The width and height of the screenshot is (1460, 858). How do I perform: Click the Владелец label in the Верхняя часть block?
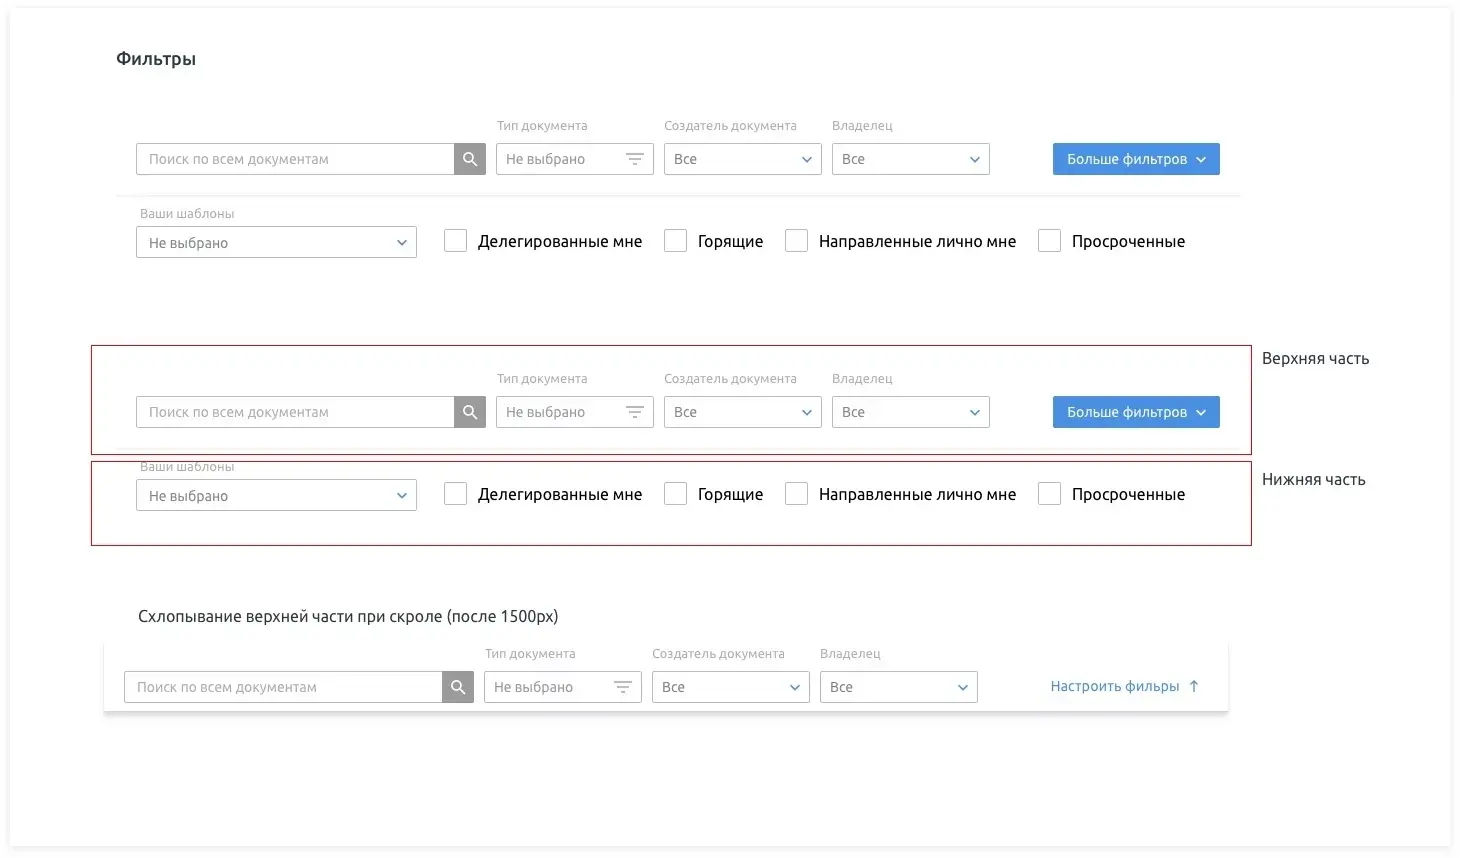(862, 379)
